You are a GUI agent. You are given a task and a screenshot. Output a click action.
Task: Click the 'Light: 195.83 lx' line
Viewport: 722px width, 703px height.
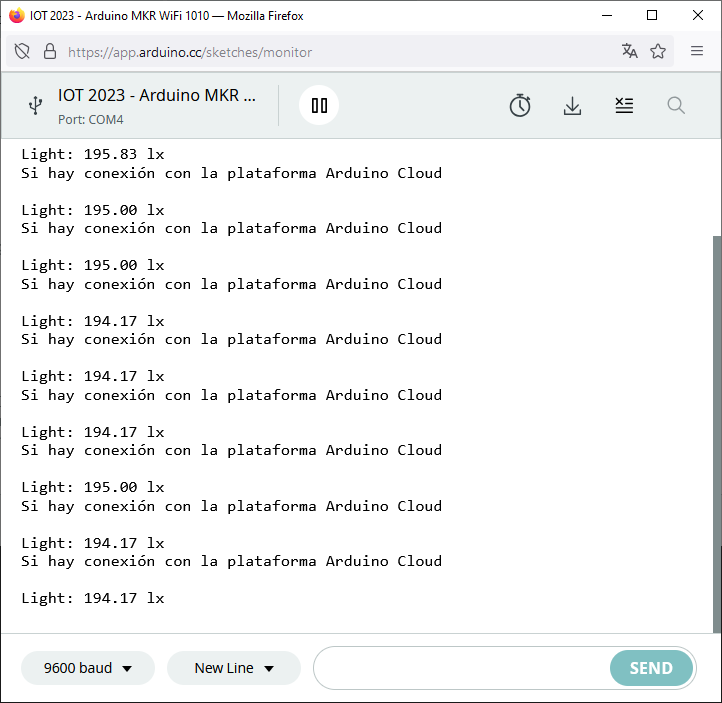coord(93,154)
